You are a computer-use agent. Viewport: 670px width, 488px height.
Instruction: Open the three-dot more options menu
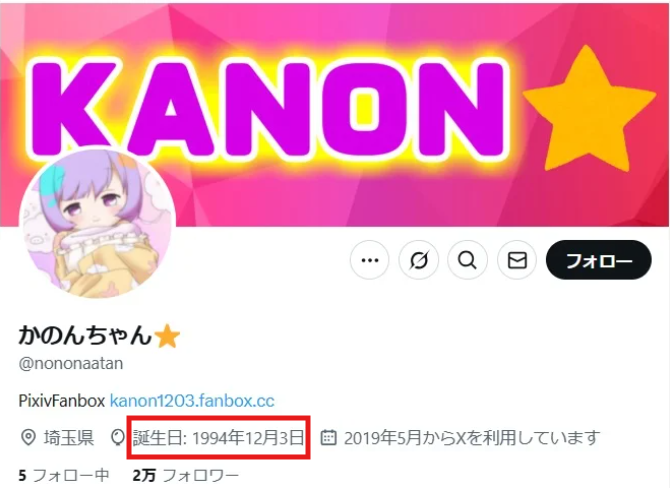[x=370, y=260]
